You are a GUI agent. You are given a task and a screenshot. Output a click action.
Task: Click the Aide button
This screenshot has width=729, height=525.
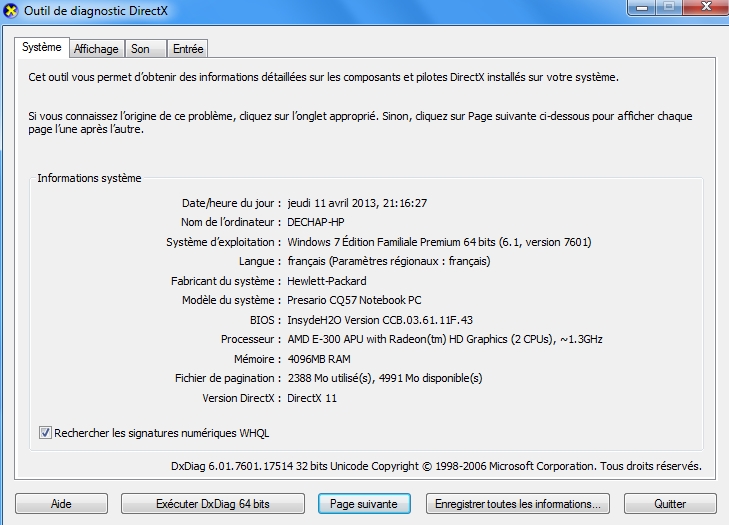point(61,504)
